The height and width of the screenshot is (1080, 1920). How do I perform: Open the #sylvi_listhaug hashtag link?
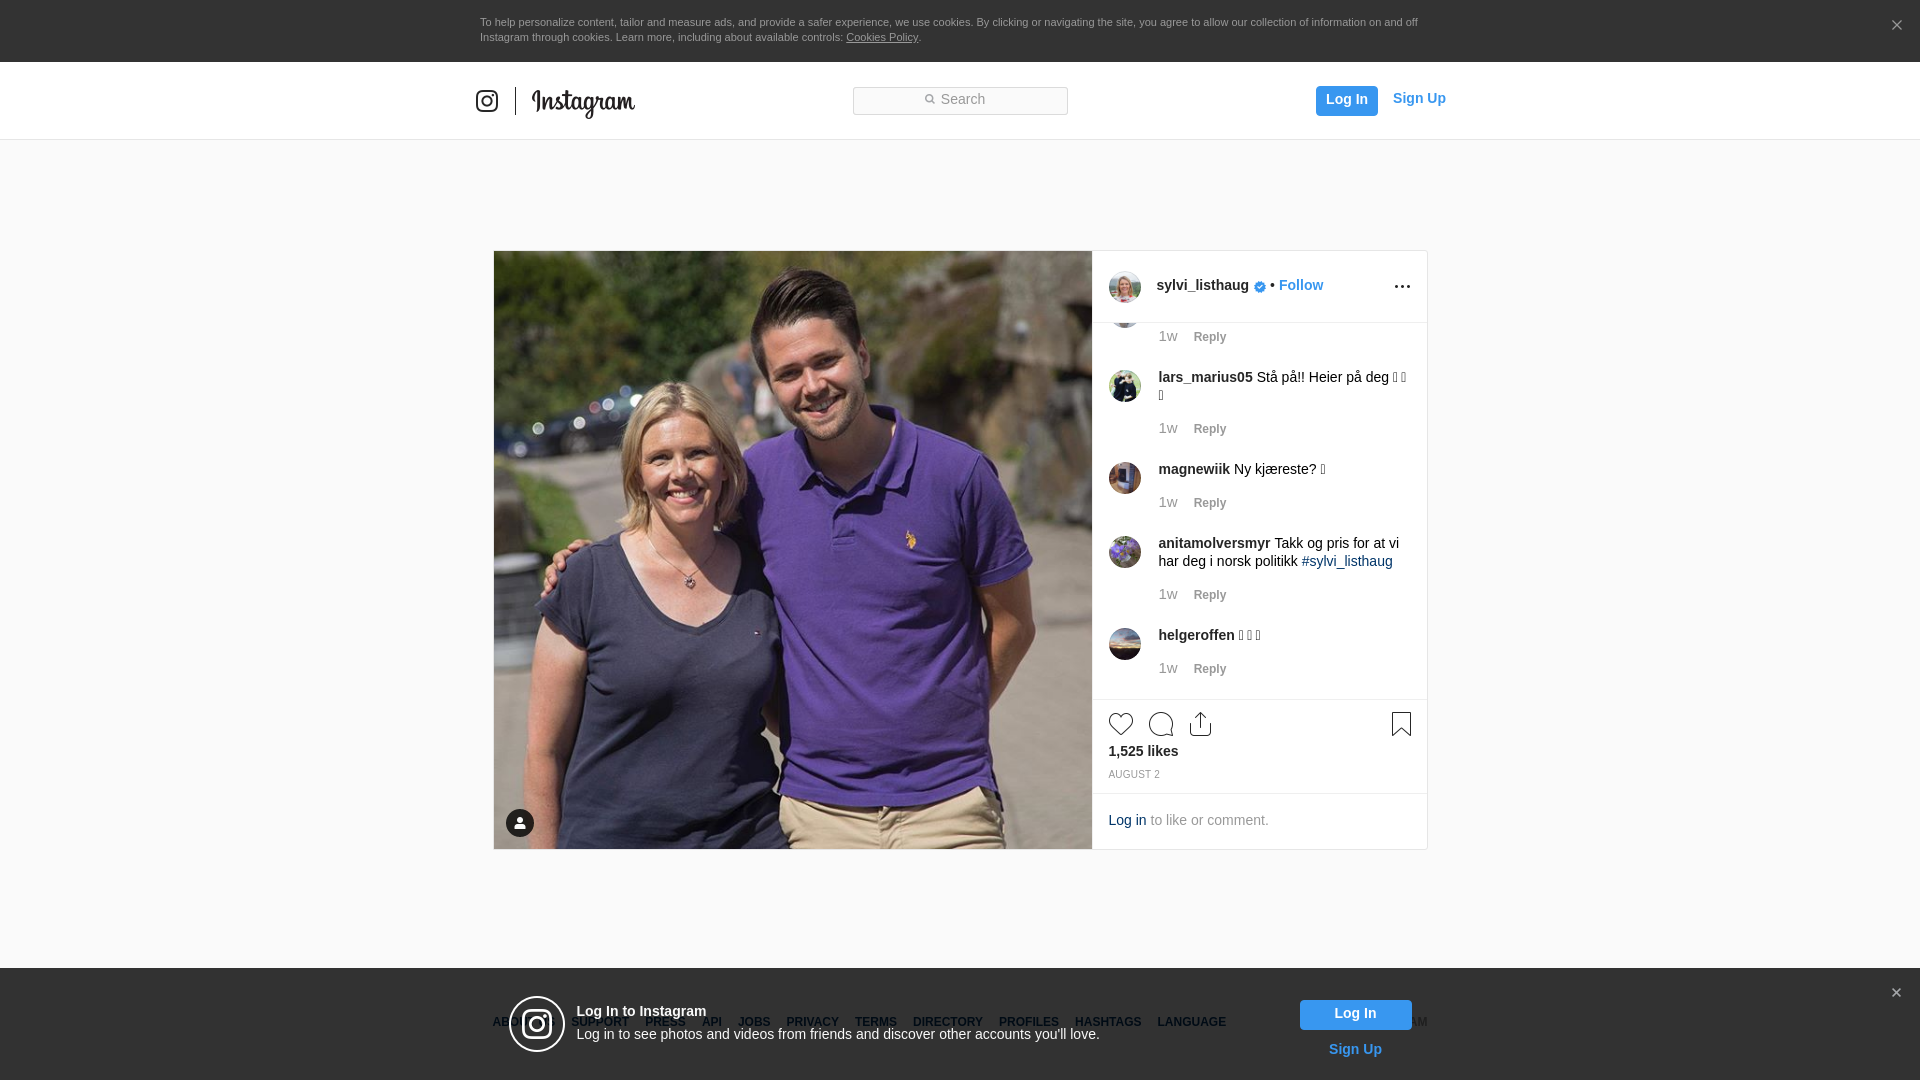click(1346, 562)
